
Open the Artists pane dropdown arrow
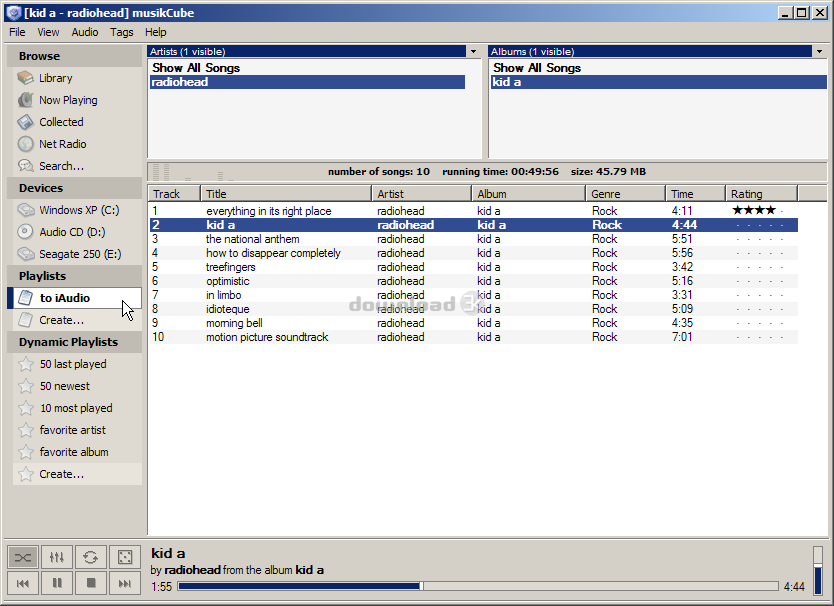(473, 52)
